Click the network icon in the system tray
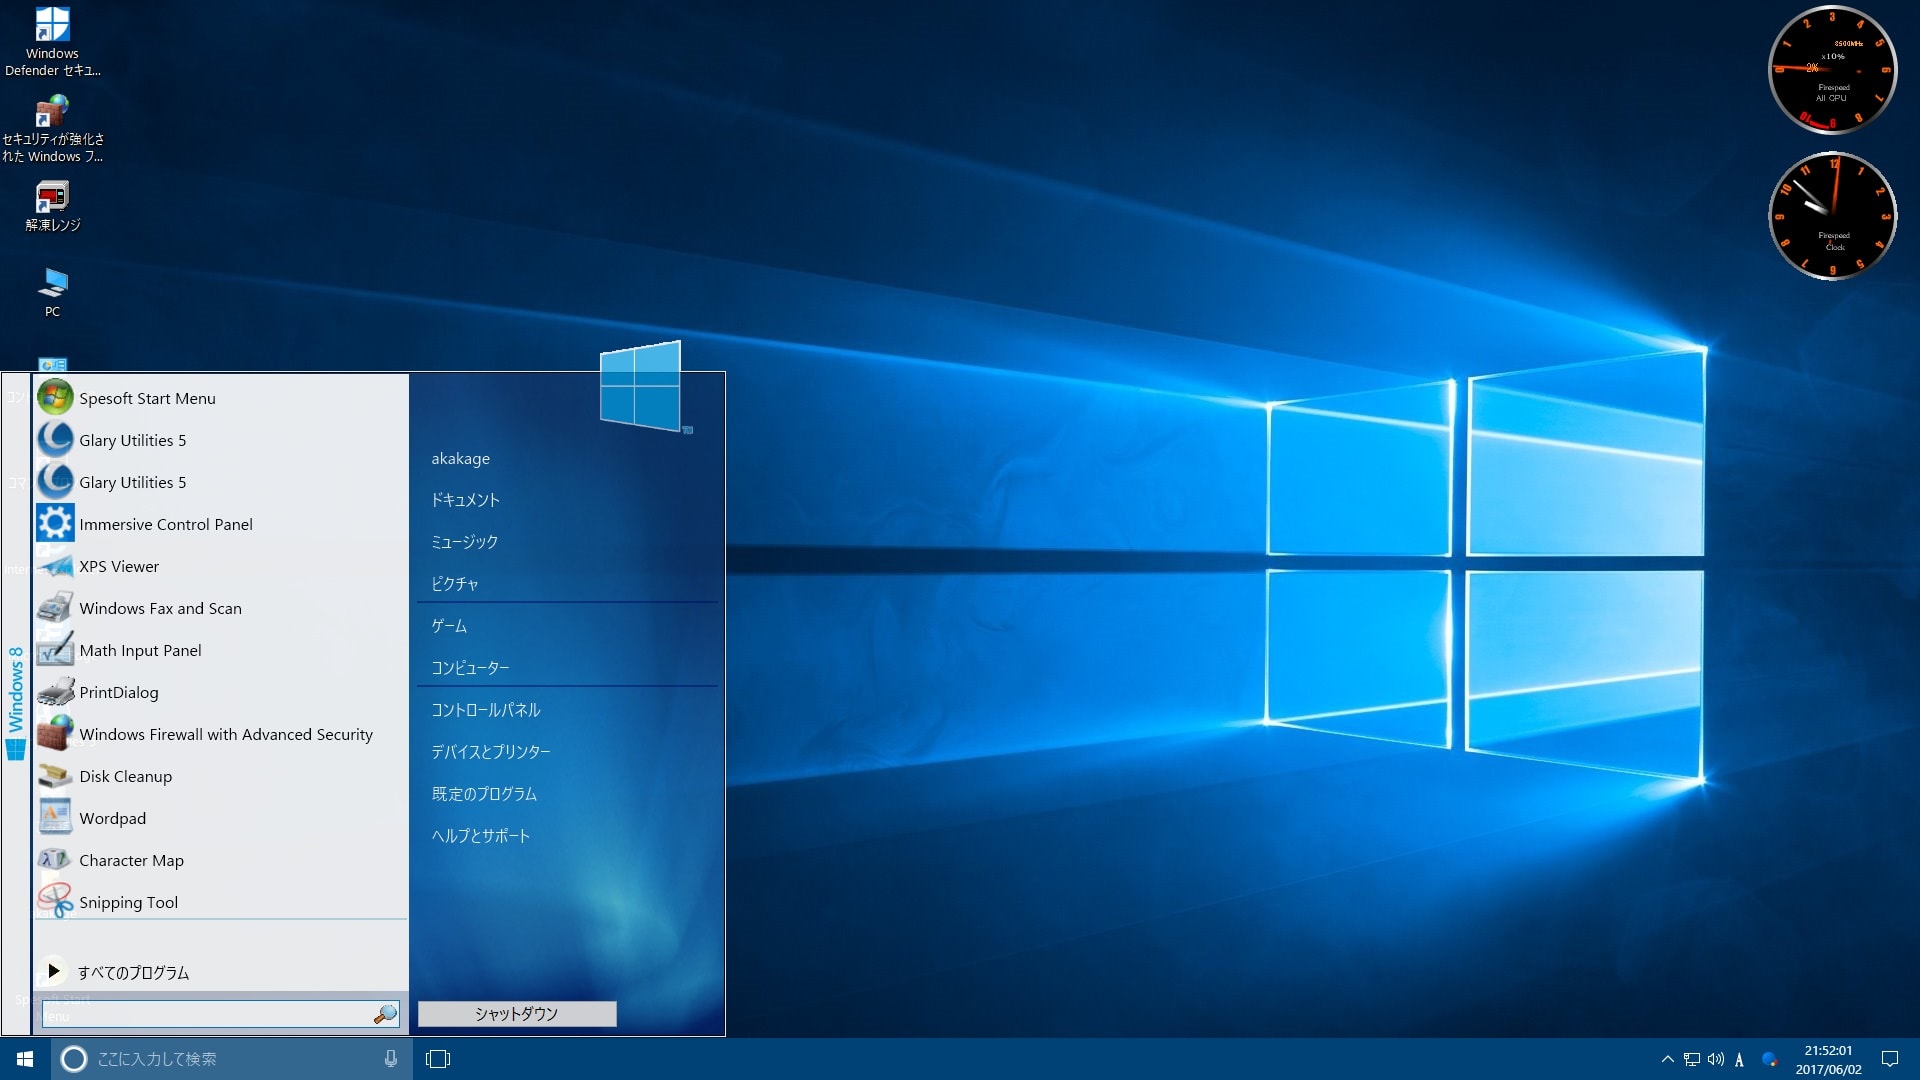Image resolution: width=1920 pixels, height=1080 pixels. (x=1692, y=1059)
